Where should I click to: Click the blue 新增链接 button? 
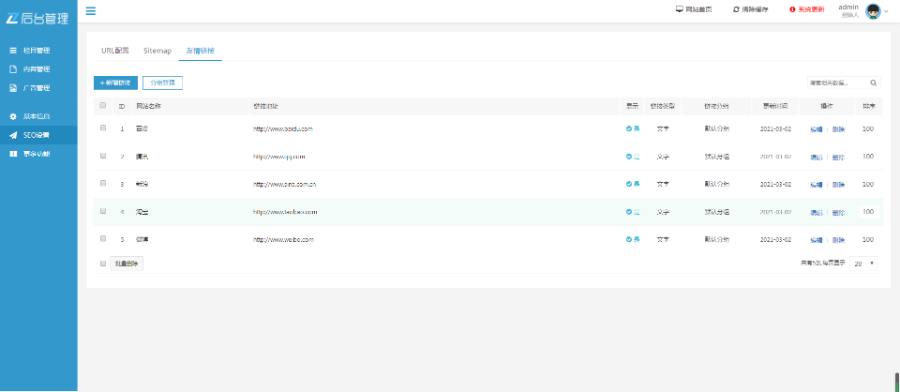pyautogui.click(x=115, y=83)
